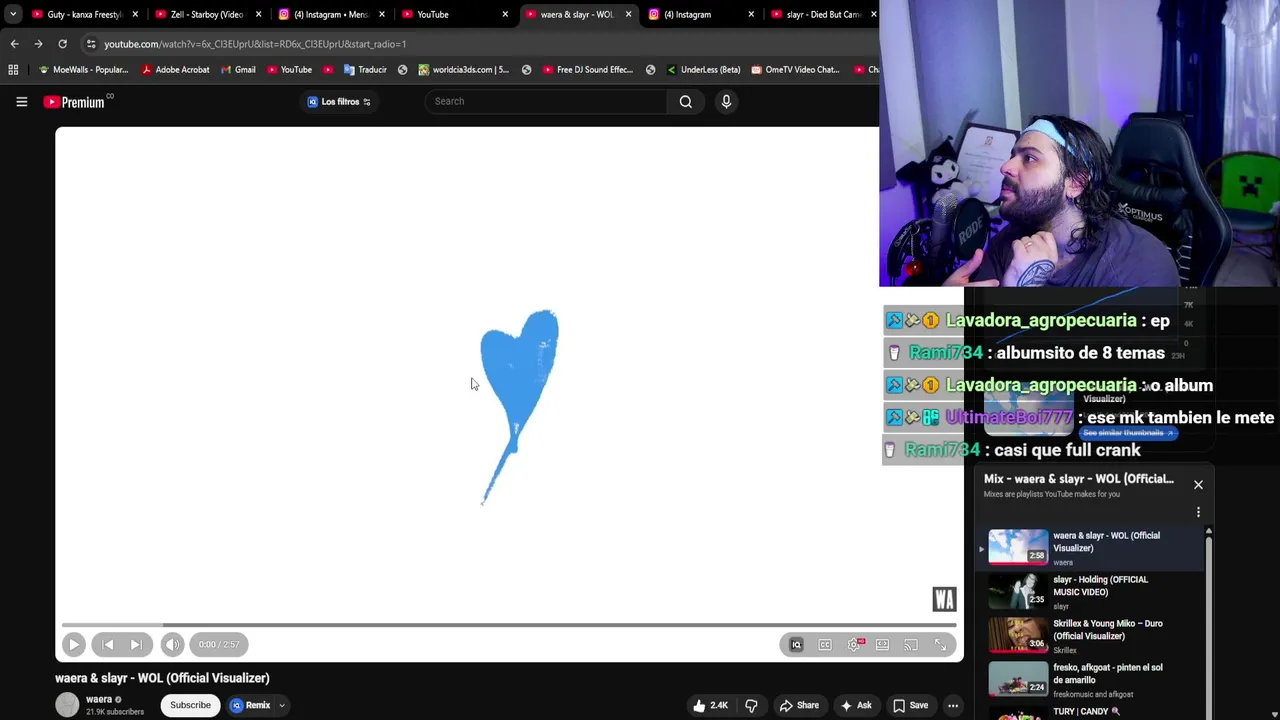Open the Gmail bookmark
This screenshot has width=1280, height=720.
click(237, 70)
